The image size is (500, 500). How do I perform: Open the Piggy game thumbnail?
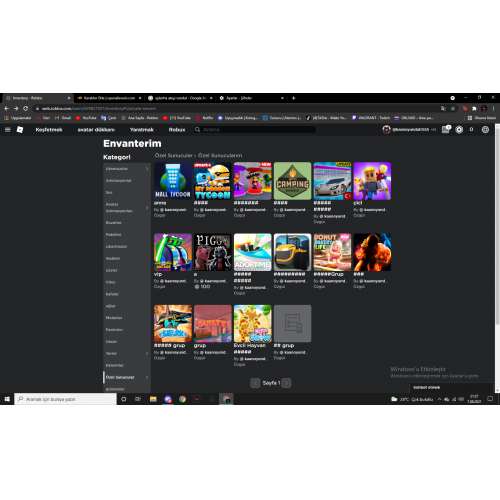coord(213,252)
